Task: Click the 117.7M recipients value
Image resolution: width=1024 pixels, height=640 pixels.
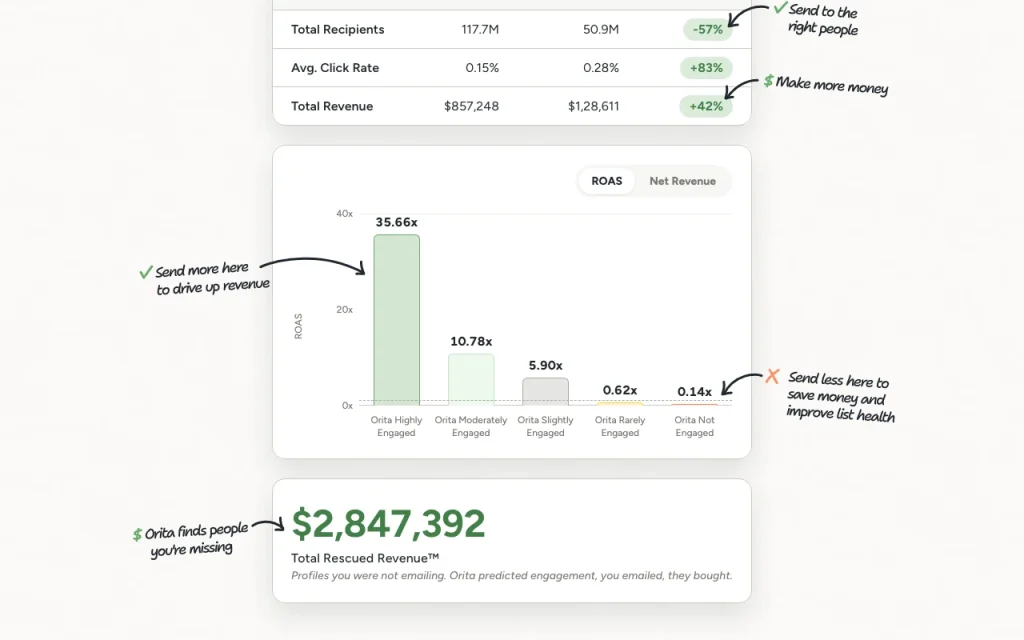Action: pos(480,29)
